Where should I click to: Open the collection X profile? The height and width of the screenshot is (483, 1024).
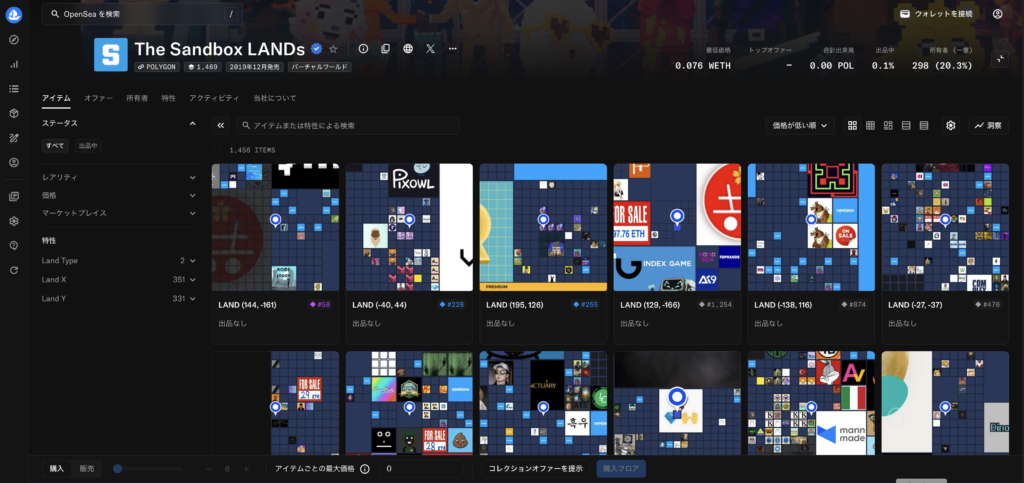click(x=430, y=49)
